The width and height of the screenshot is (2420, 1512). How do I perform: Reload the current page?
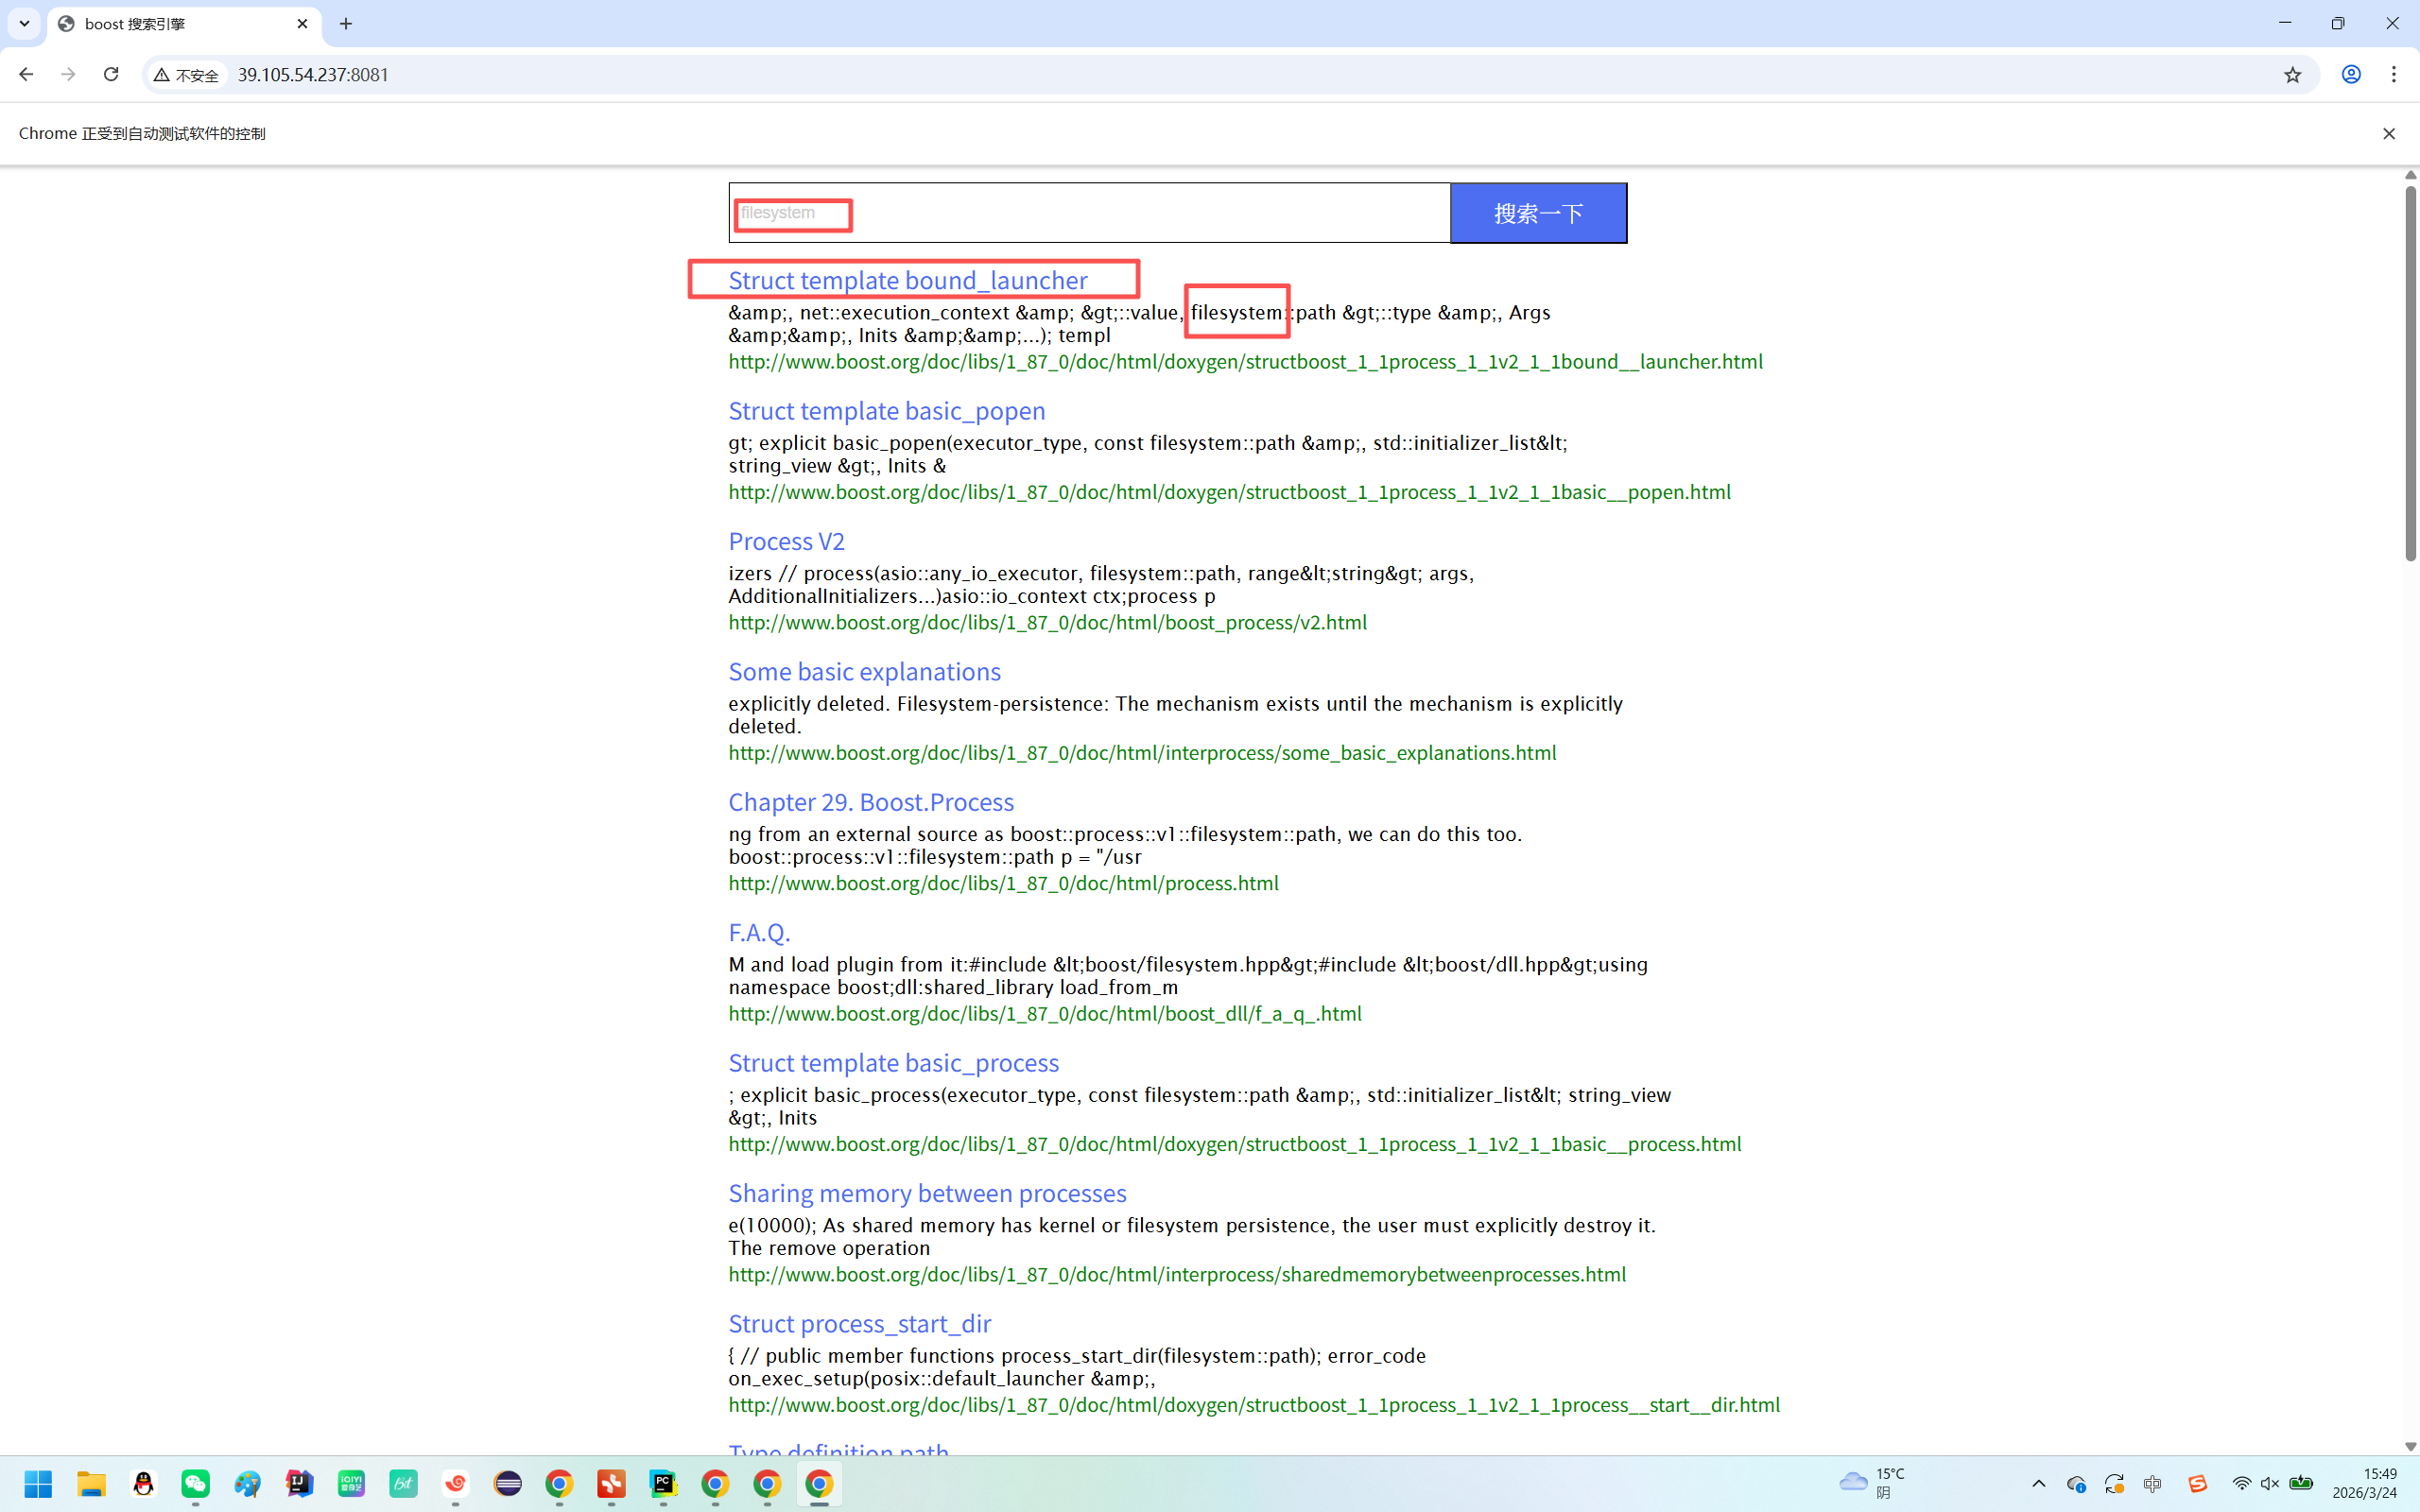pyautogui.click(x=111, y=74)
